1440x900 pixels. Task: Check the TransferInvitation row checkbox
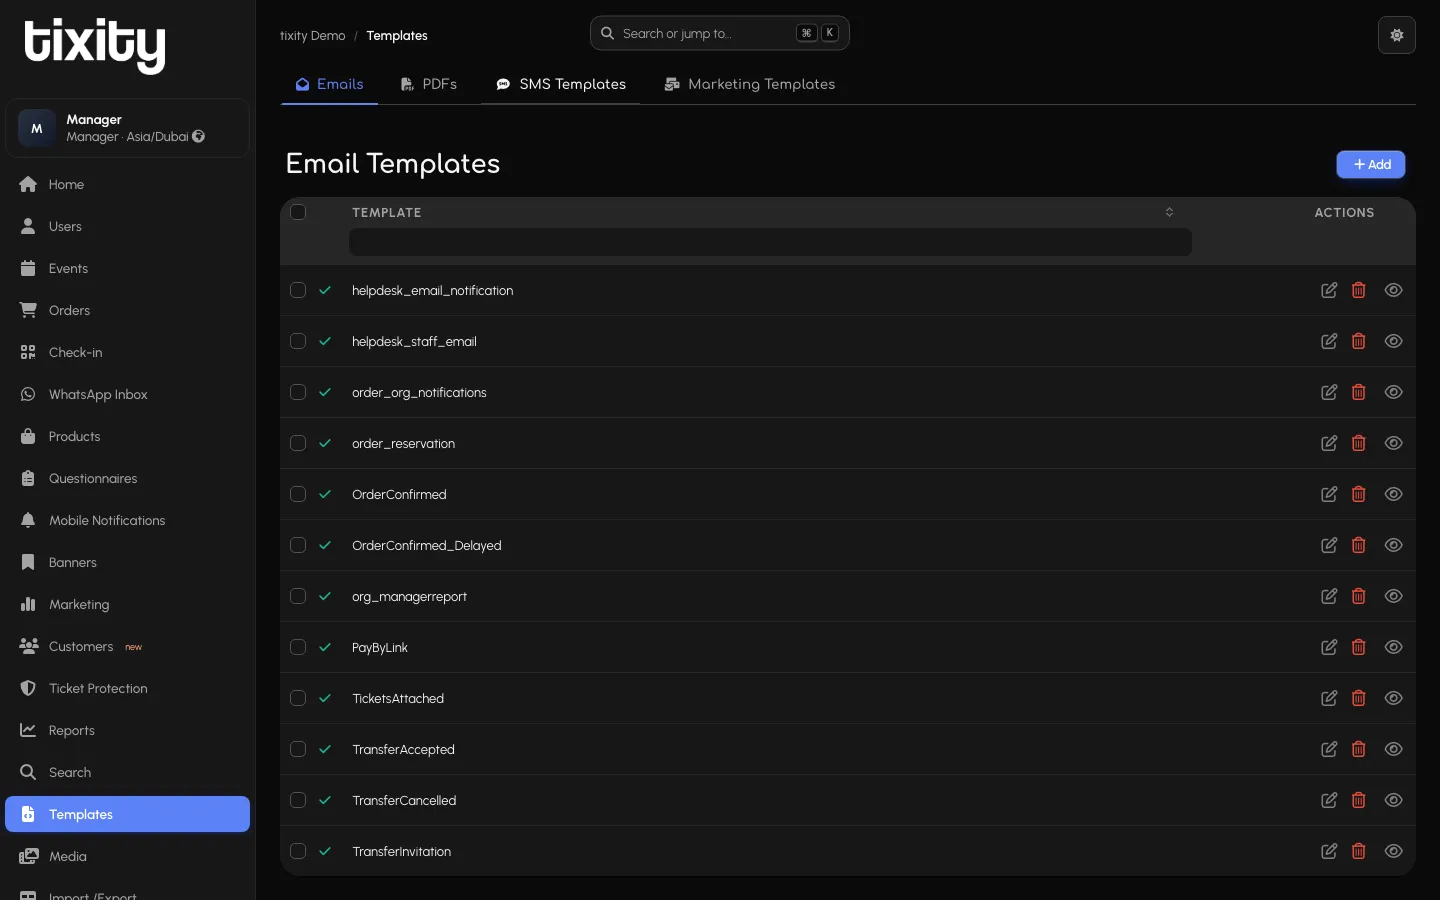point(298,851)
